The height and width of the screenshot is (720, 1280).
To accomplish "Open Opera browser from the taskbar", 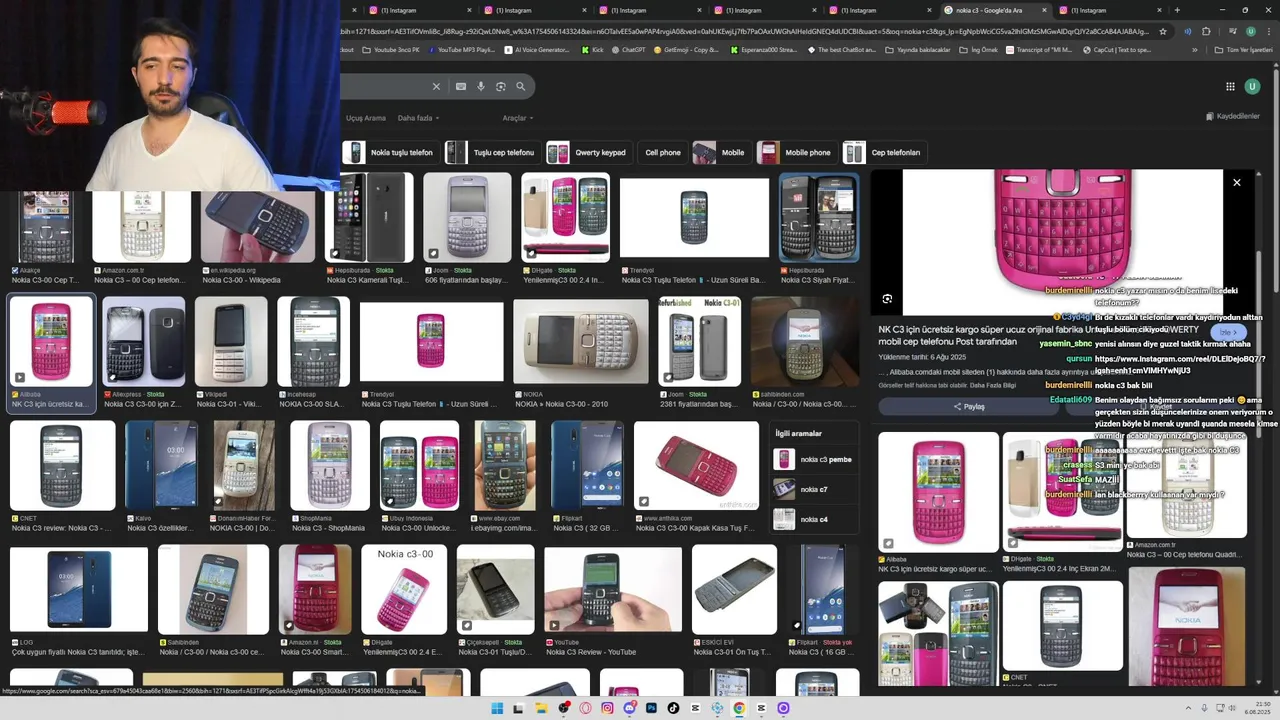I will 585,708.
